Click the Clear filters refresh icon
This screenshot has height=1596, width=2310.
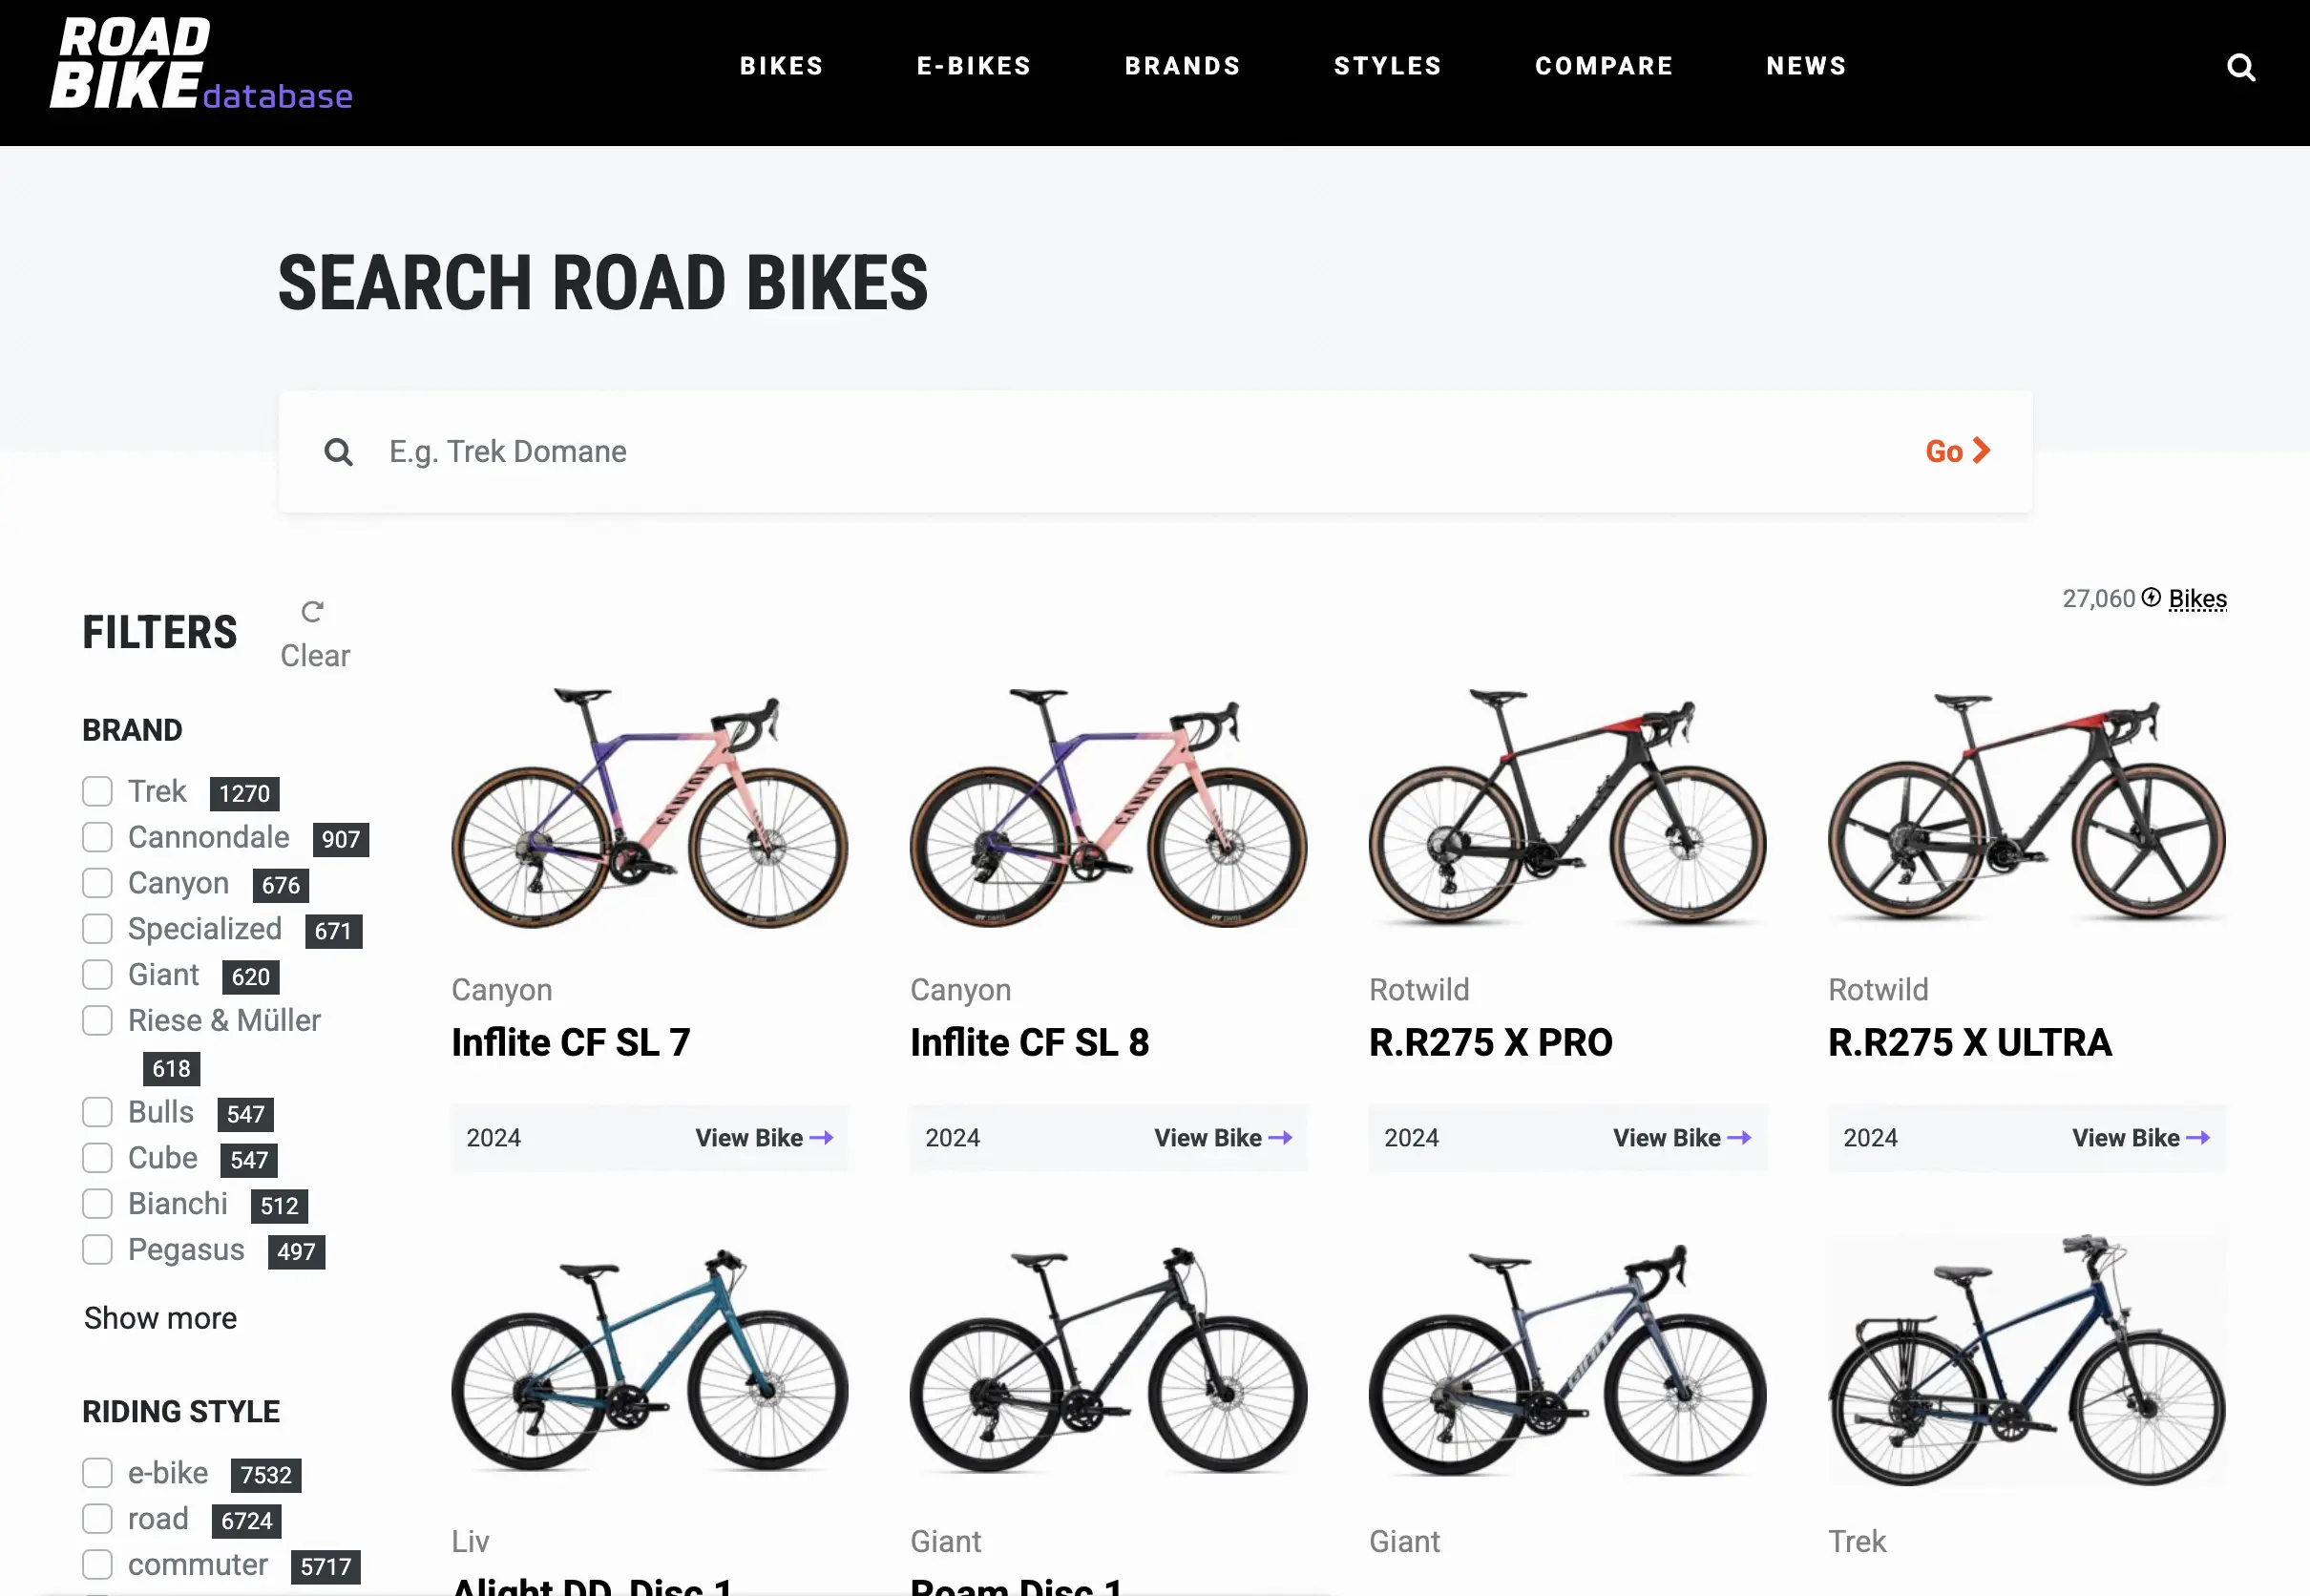[312, 611]
